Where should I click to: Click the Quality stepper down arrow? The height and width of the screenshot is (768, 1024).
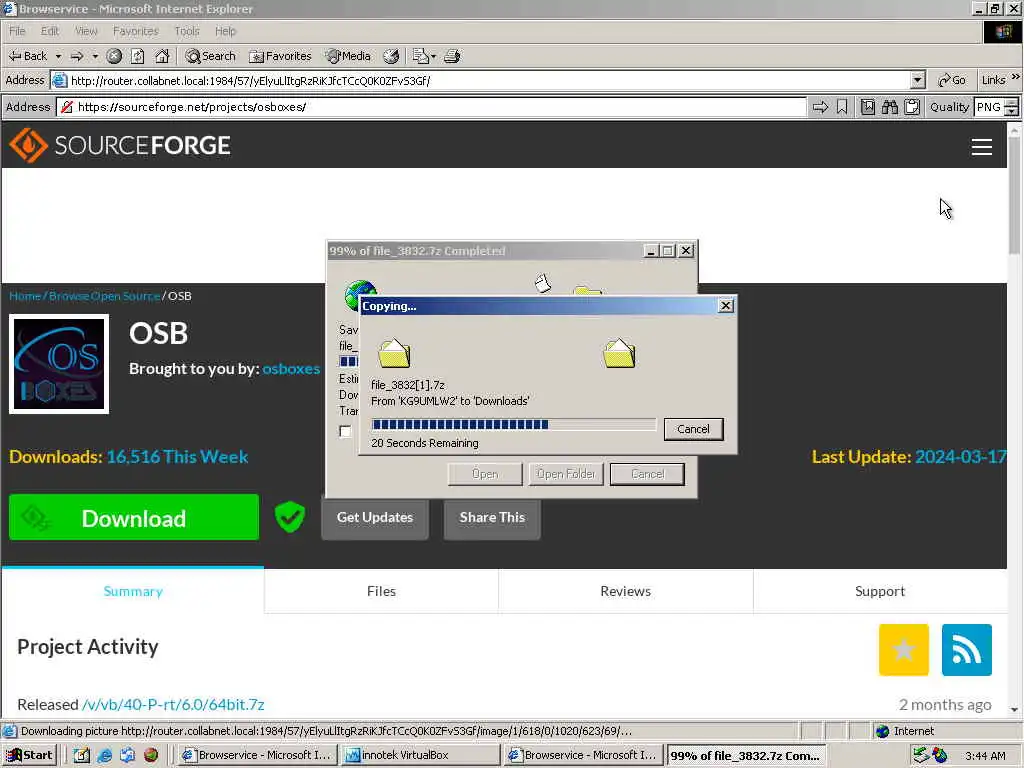point(1012,112)
